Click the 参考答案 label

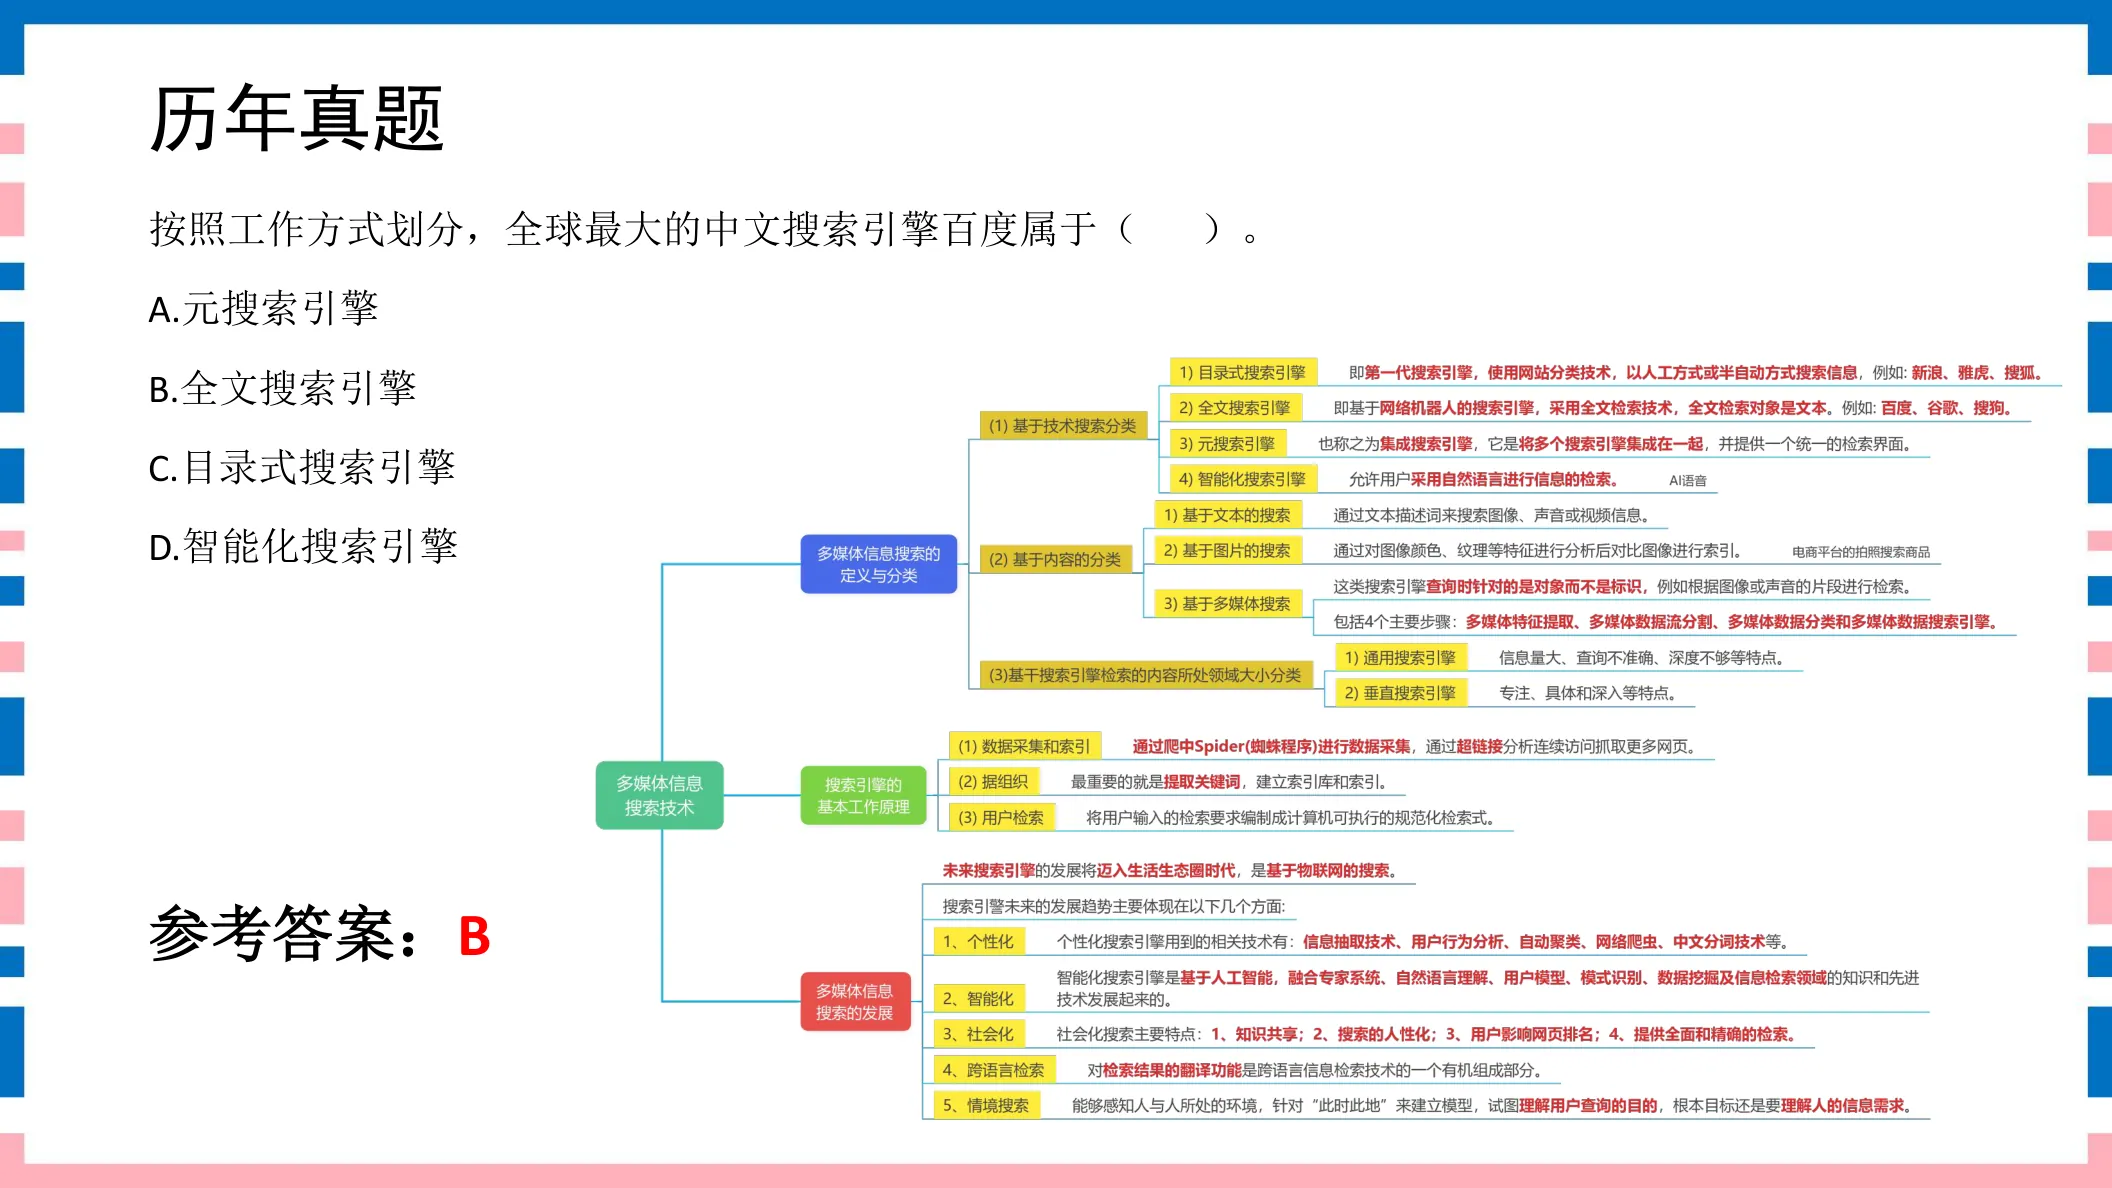pyautogui.click(x=283, y=935)
